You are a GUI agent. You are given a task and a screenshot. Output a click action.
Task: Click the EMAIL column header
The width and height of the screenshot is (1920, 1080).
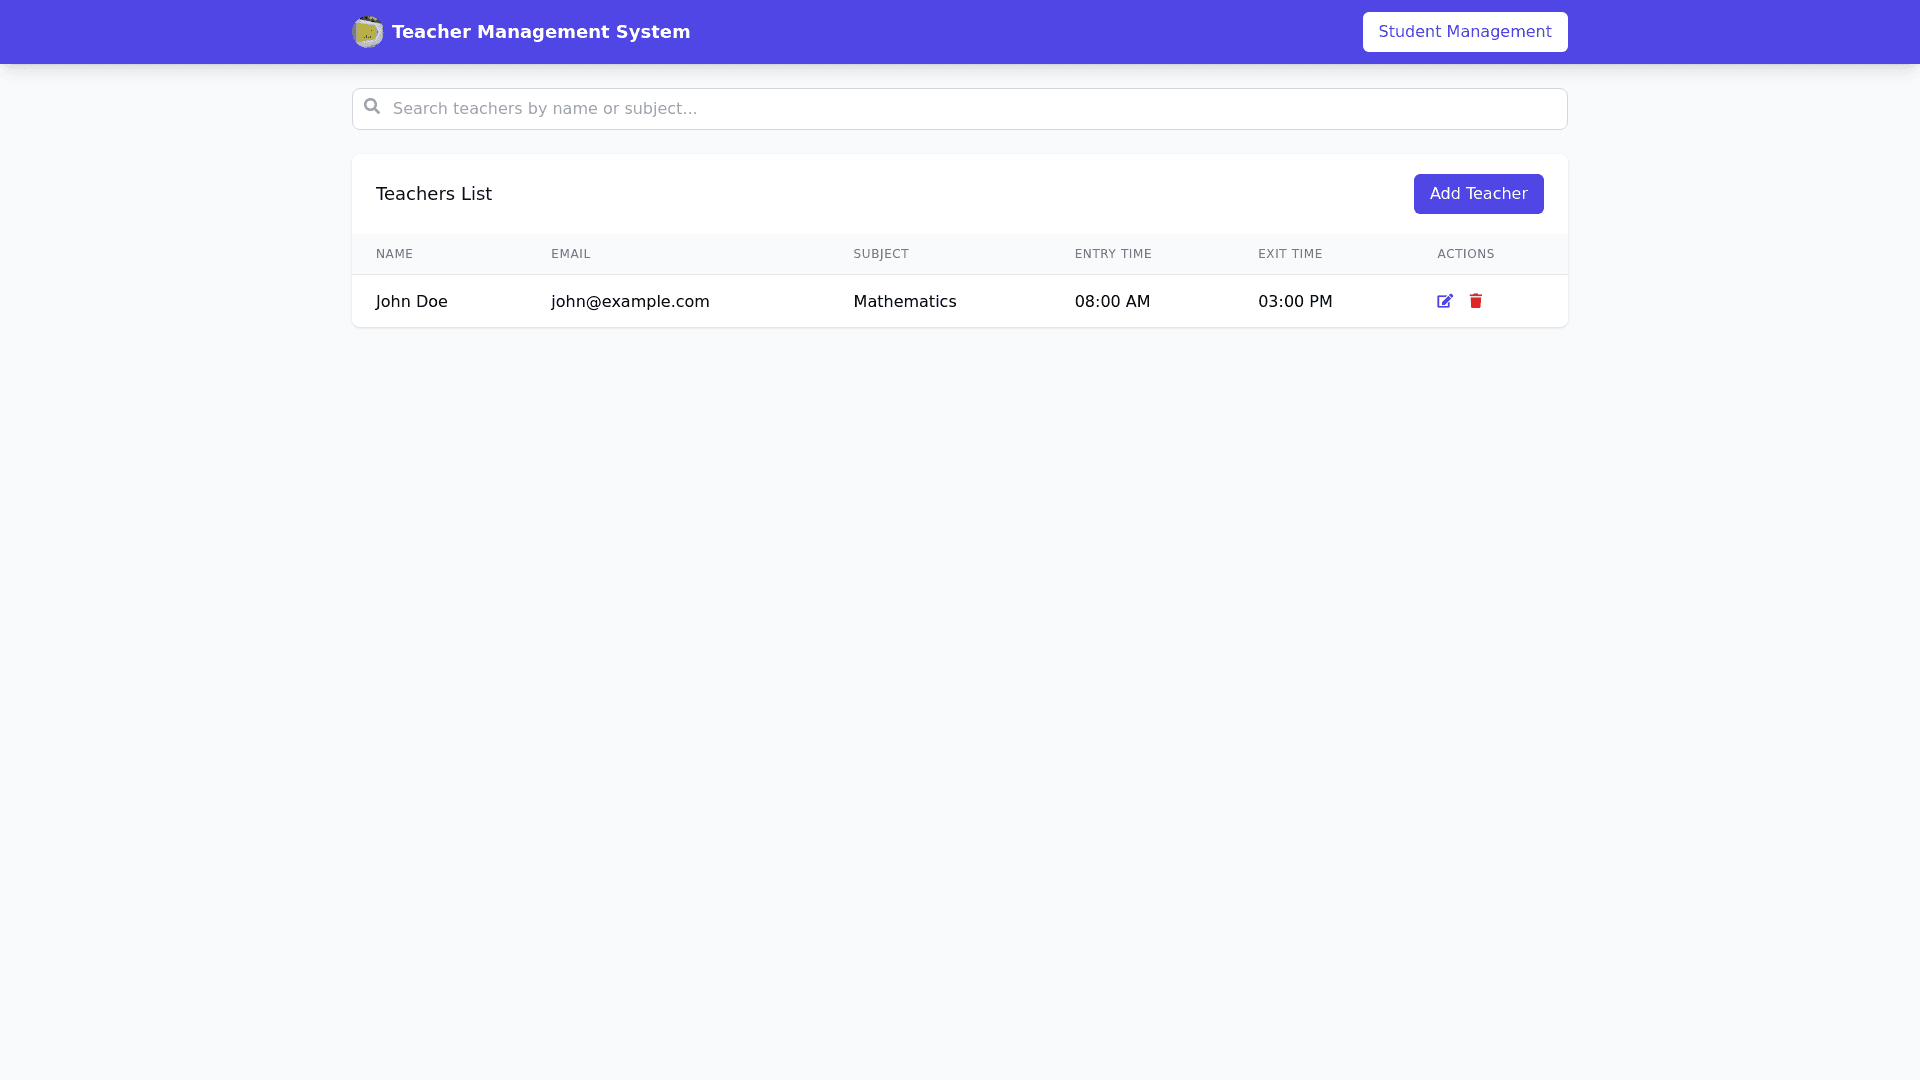tap(570, 254)
